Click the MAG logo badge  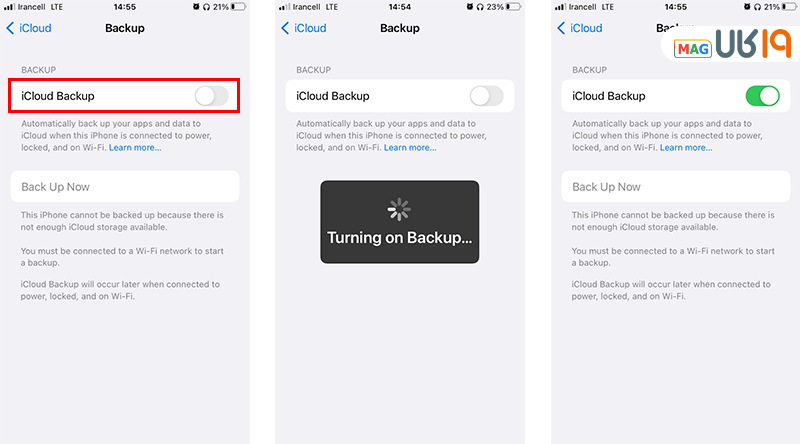(692, 49)
